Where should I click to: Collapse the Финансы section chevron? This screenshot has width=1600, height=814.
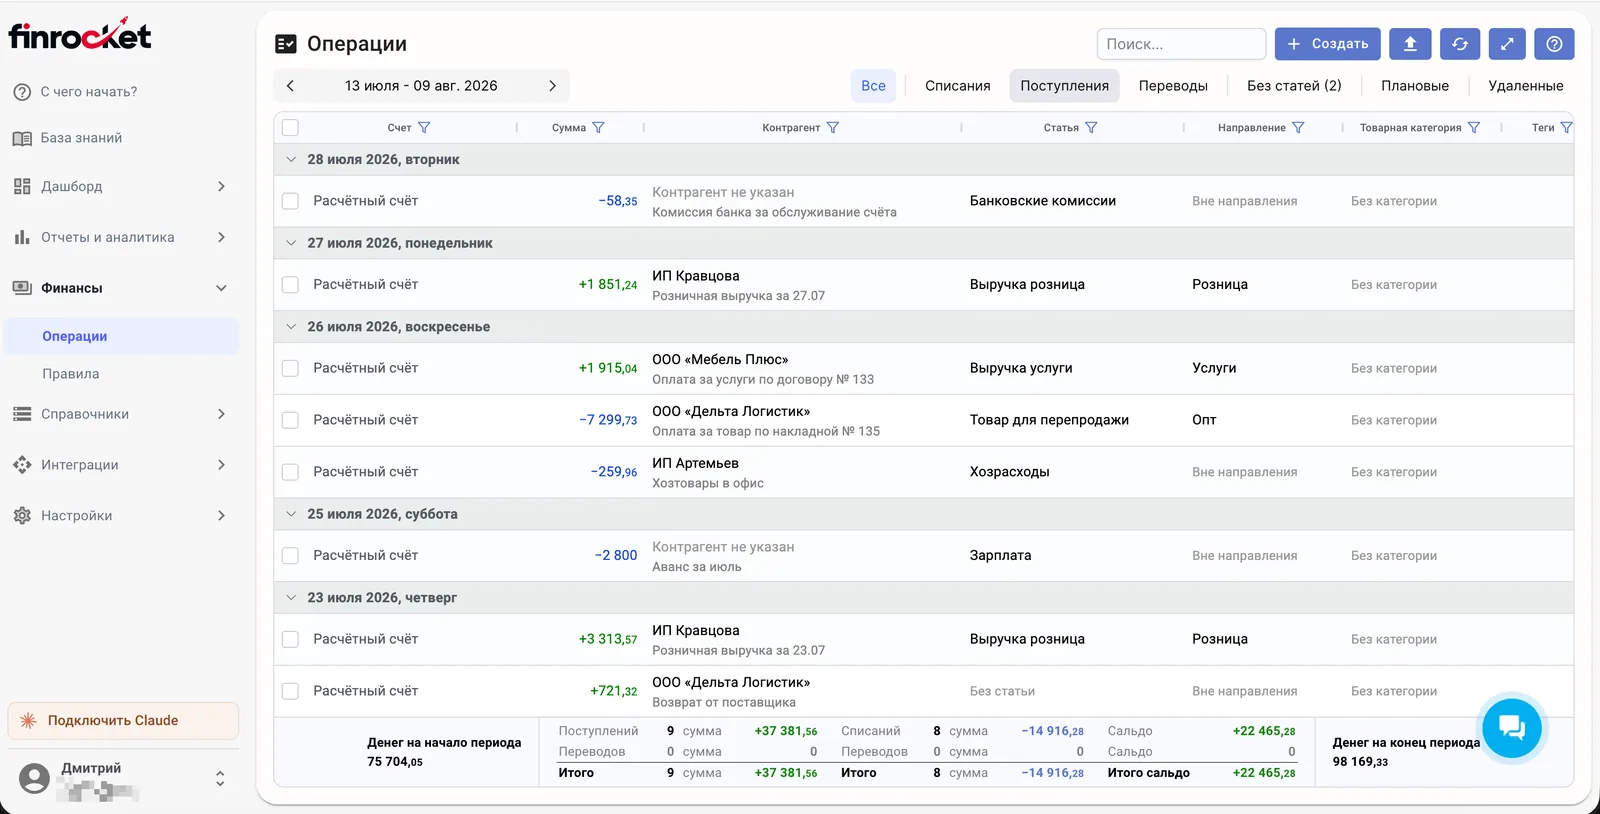[x=221, y=288]
